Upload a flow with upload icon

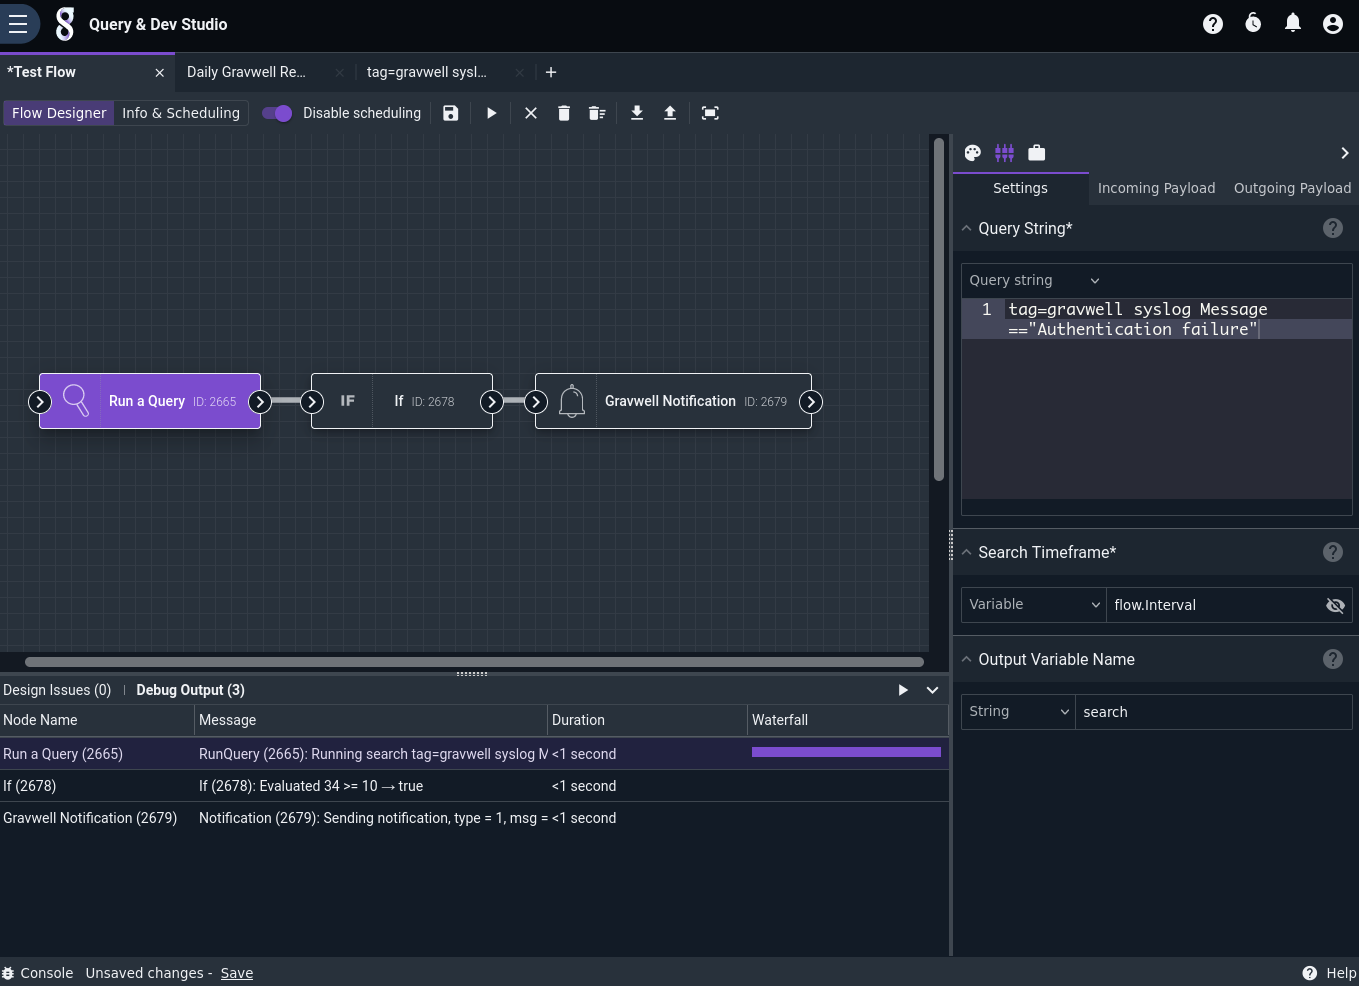[670, 113]
